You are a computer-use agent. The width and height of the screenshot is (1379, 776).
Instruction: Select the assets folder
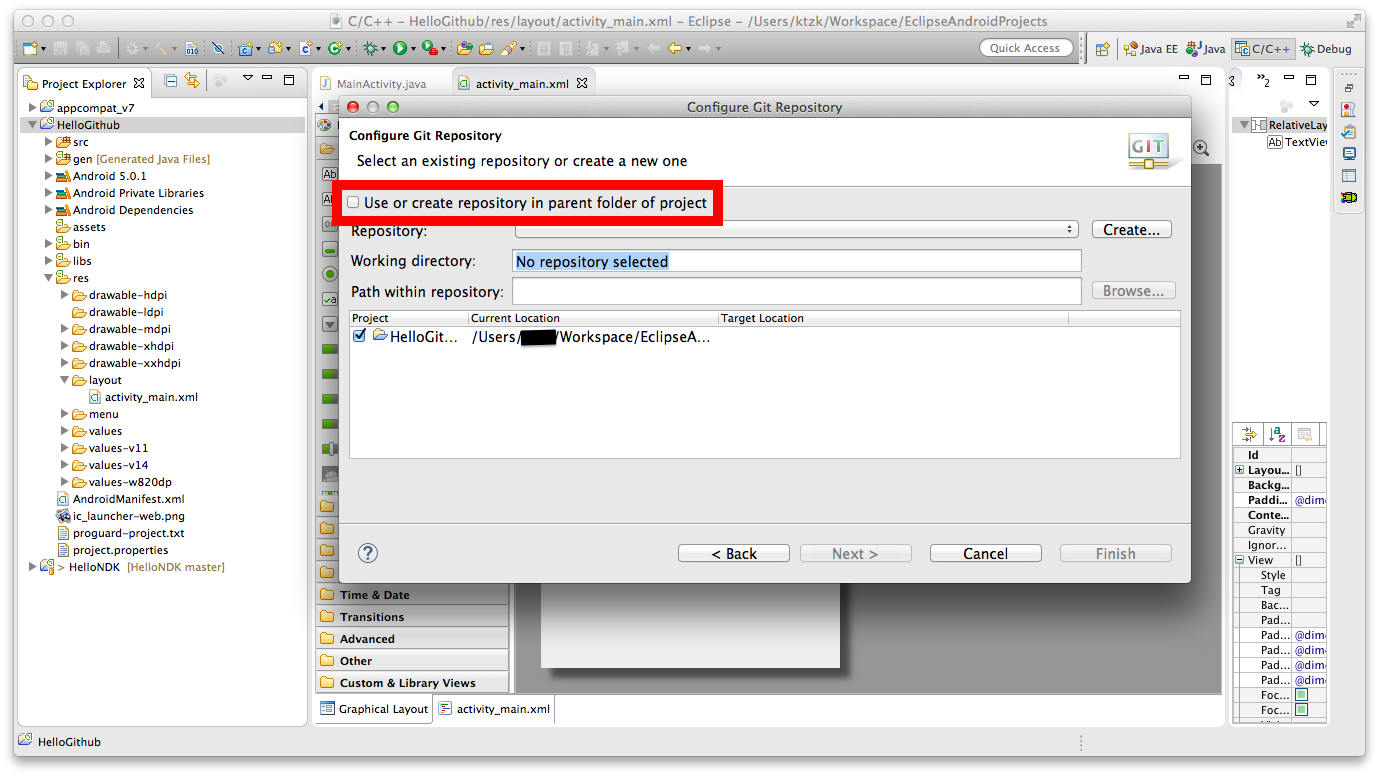pos(82,227)
